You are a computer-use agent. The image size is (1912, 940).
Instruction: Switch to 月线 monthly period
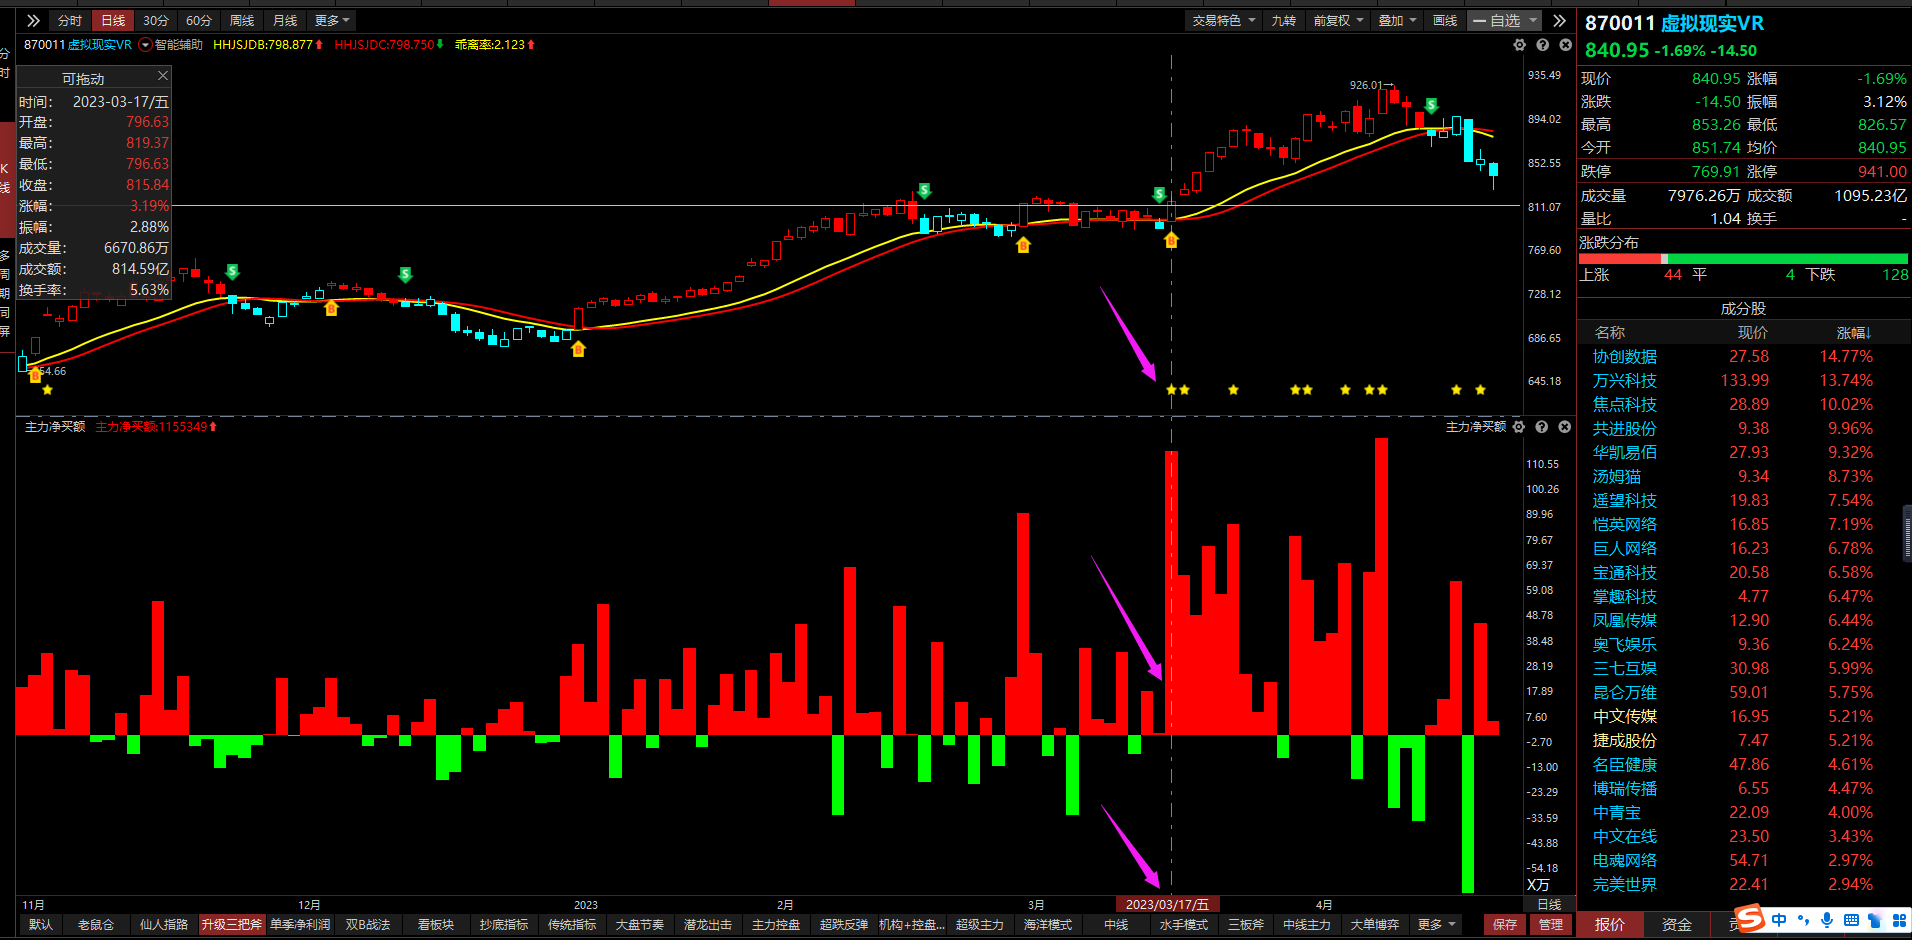pos(285,20)
